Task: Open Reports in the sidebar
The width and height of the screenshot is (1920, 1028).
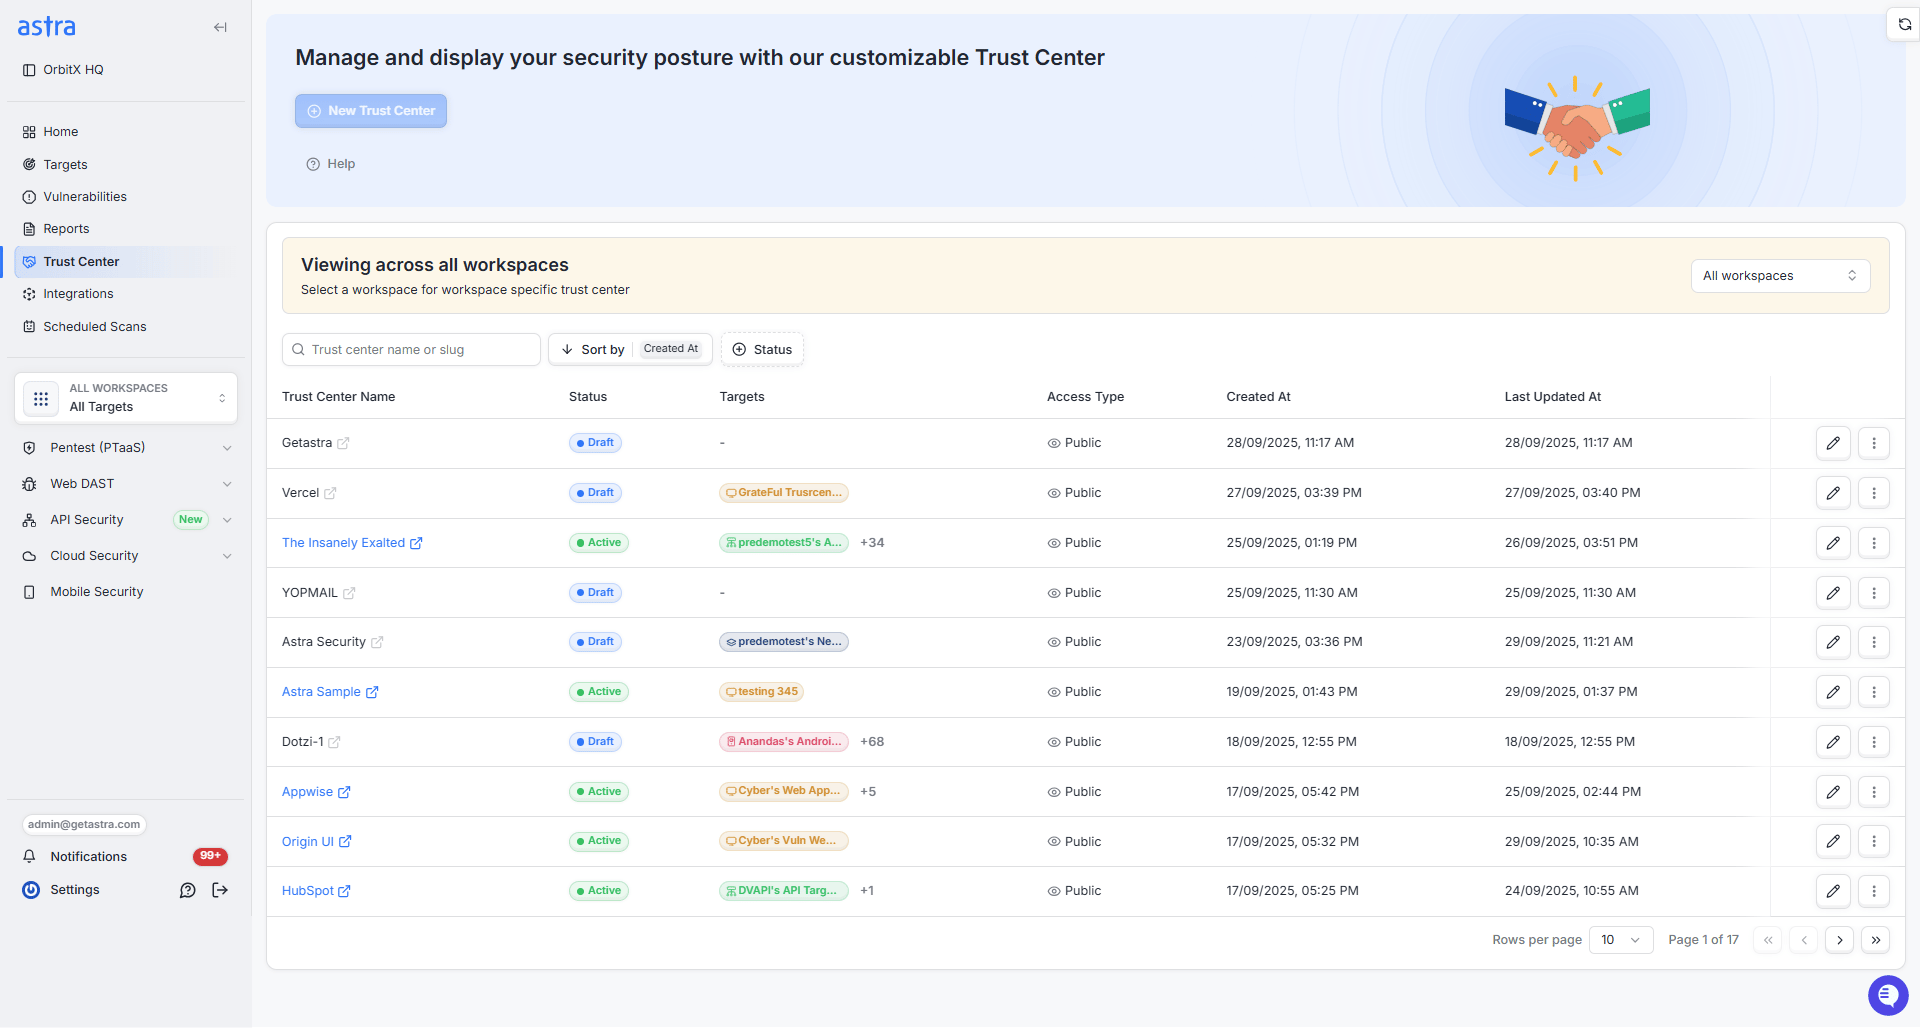Action: click(66, 229)
